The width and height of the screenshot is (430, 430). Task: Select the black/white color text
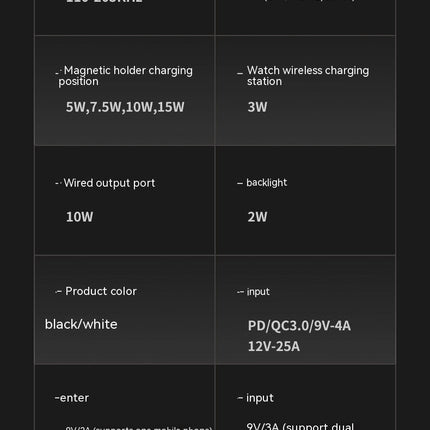pyautogui.click(x=81, y=324)
